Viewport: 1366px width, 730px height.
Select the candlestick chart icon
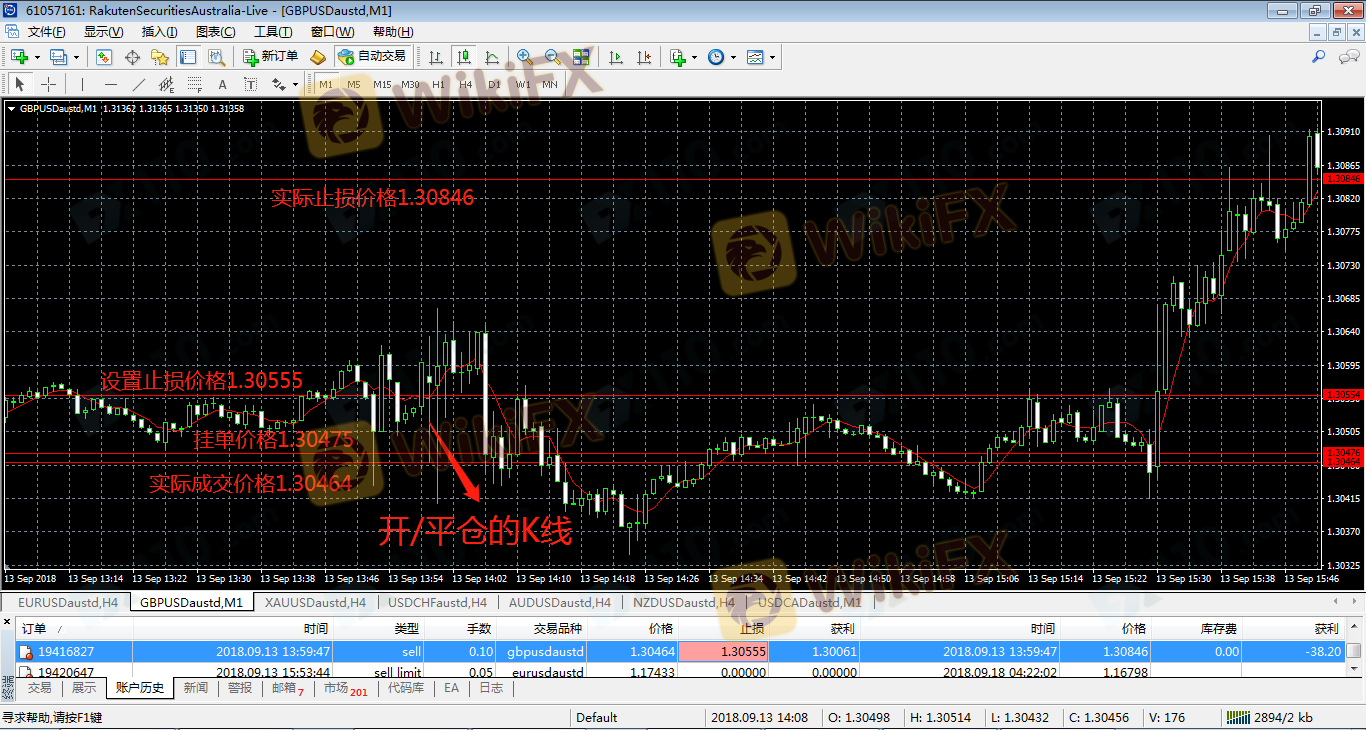click(x=463, y=57)
